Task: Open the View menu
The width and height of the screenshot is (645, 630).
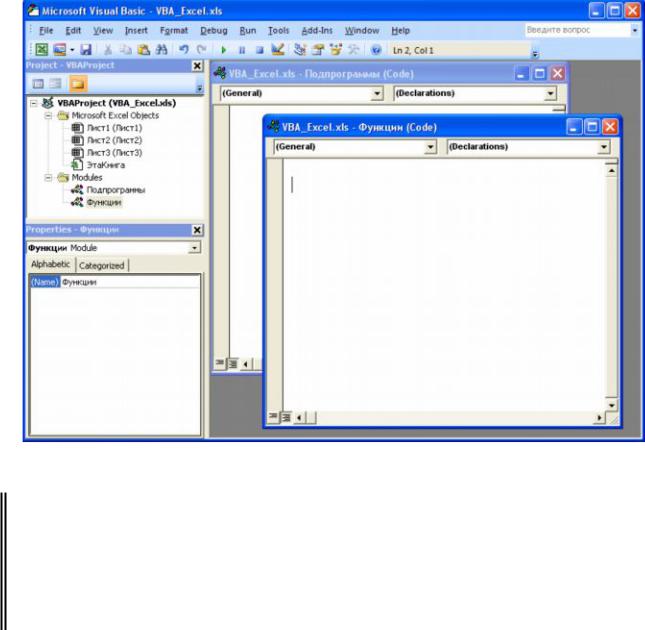Action: click(x=103, y=30)
